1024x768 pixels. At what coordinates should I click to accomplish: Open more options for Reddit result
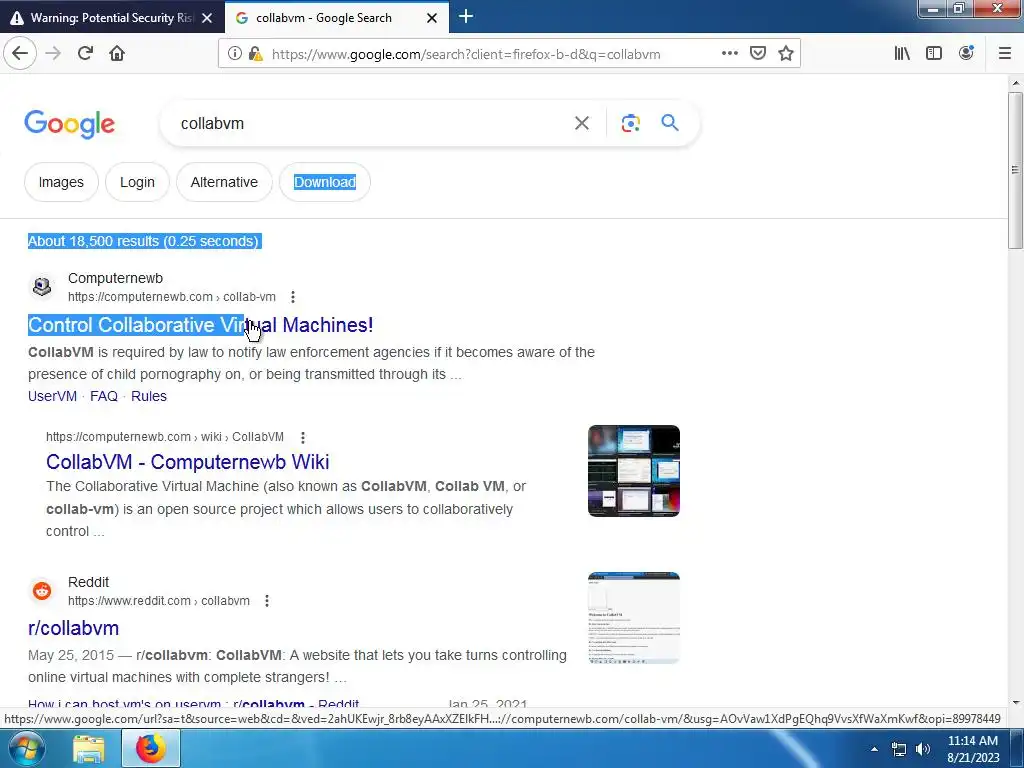(x=266, y=601)
